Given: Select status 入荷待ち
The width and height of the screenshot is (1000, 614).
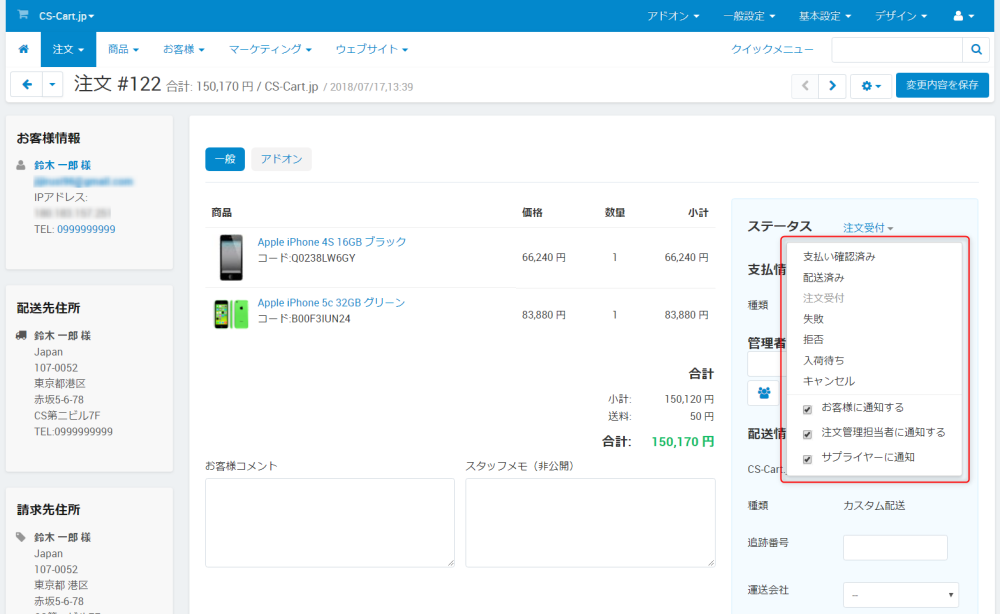Looking at the screenshot, I should click(823, 360).
